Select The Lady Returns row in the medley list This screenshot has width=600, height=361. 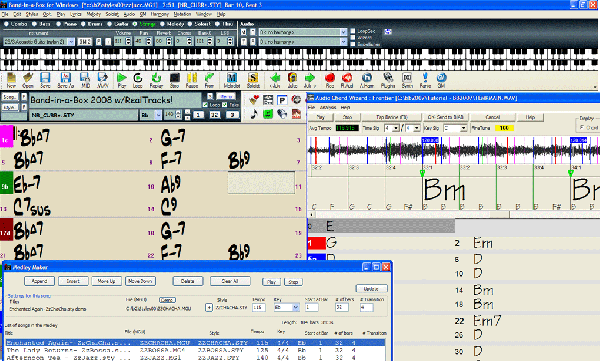coord(195,350)
